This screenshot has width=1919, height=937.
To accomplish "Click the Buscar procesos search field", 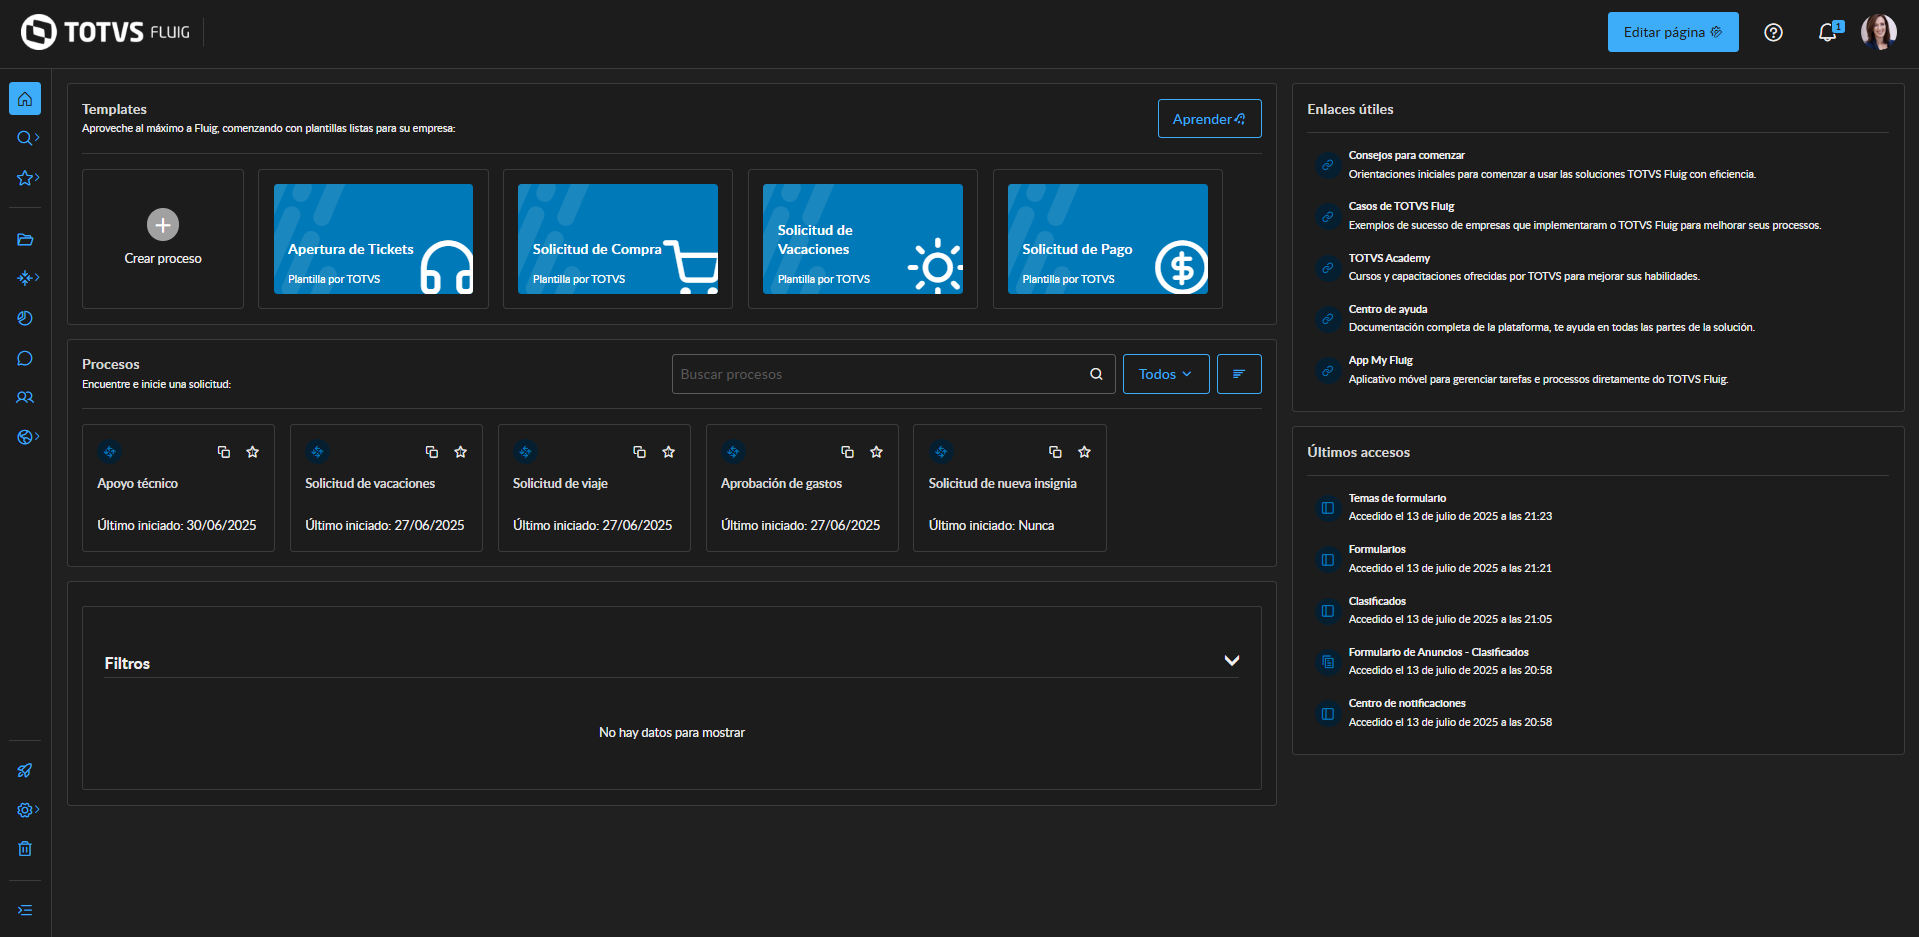I will coord(880,374).
